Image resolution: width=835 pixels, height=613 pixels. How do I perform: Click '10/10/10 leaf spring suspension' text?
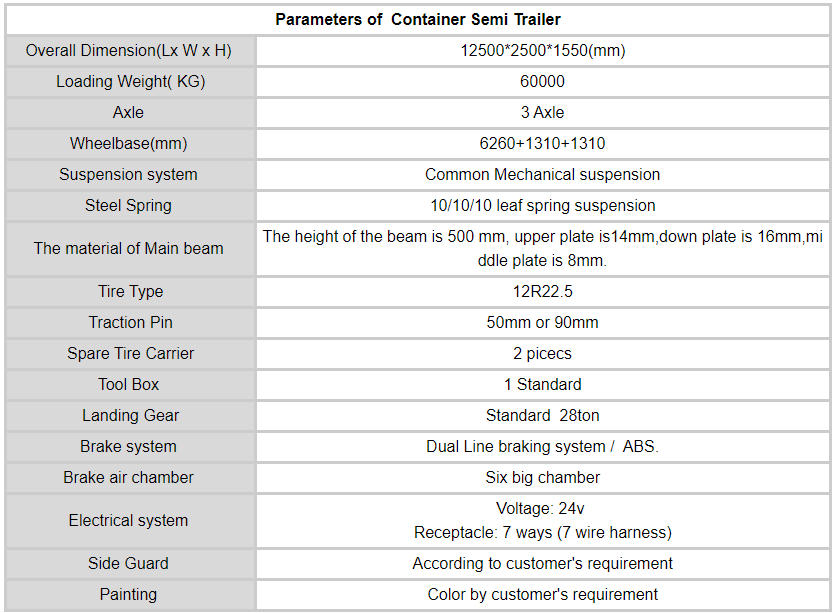pyautogui.click(x=542, y=205)
